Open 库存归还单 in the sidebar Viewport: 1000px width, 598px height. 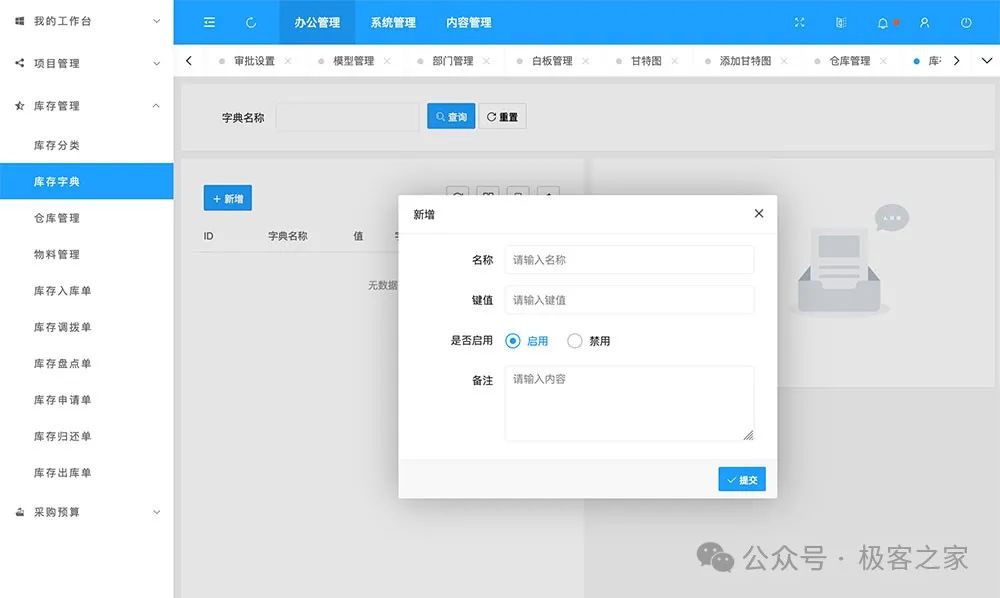tap(87, 436)
